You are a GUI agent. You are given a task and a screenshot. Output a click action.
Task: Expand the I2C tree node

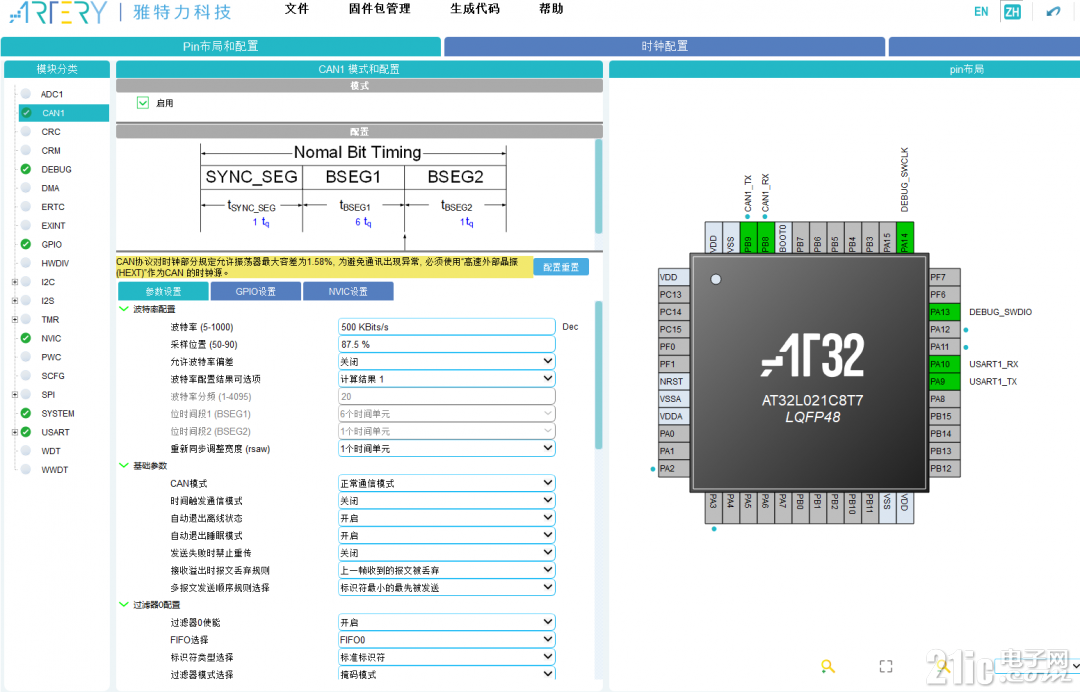tap(14, 282)
